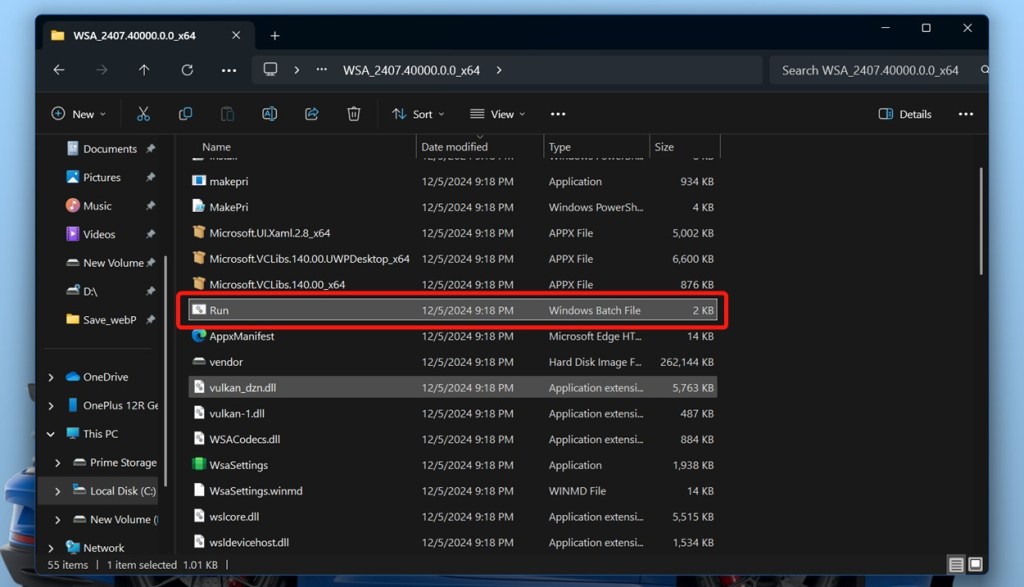Click the WSA_2407.40000.0.0_x64 breadcrumb
This screenshot has height=587, width=1024.
point(411,70)
